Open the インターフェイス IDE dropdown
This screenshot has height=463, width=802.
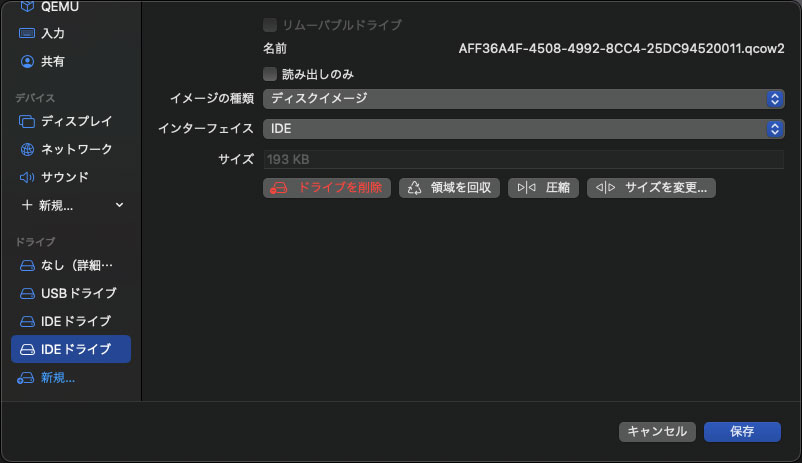point(524,129)
